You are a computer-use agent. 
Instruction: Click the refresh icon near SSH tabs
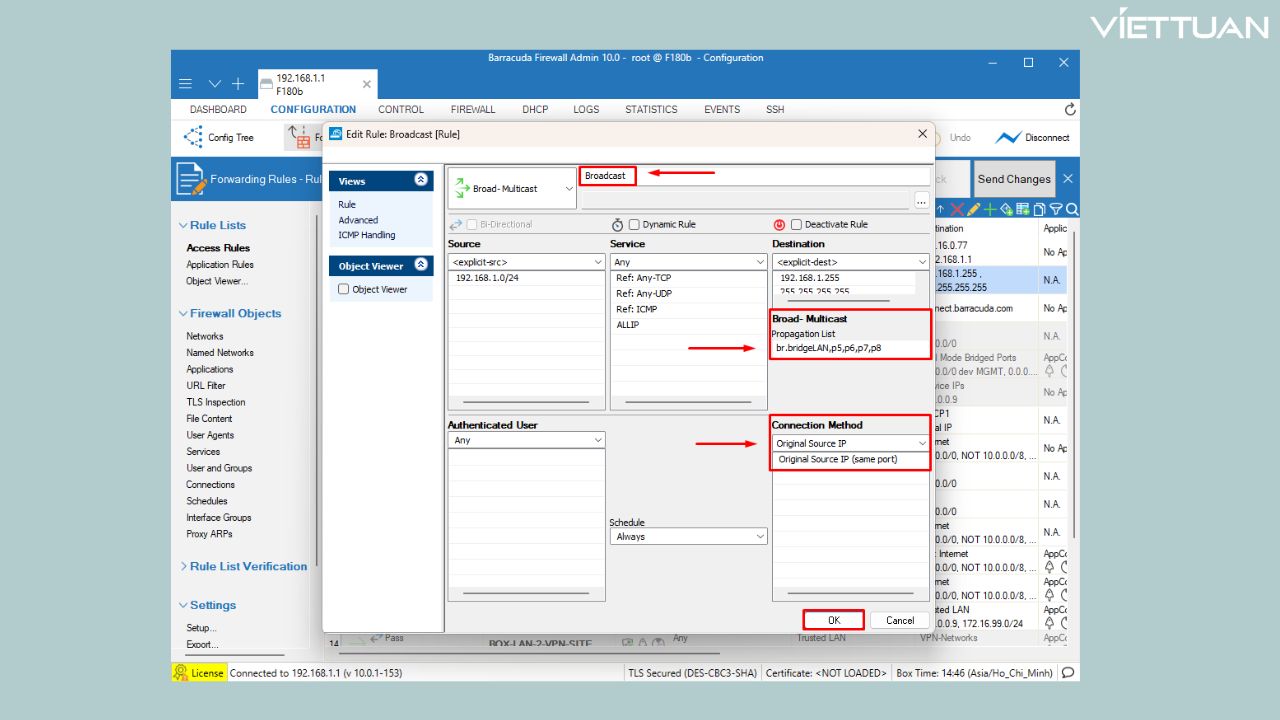(1070, 109)
